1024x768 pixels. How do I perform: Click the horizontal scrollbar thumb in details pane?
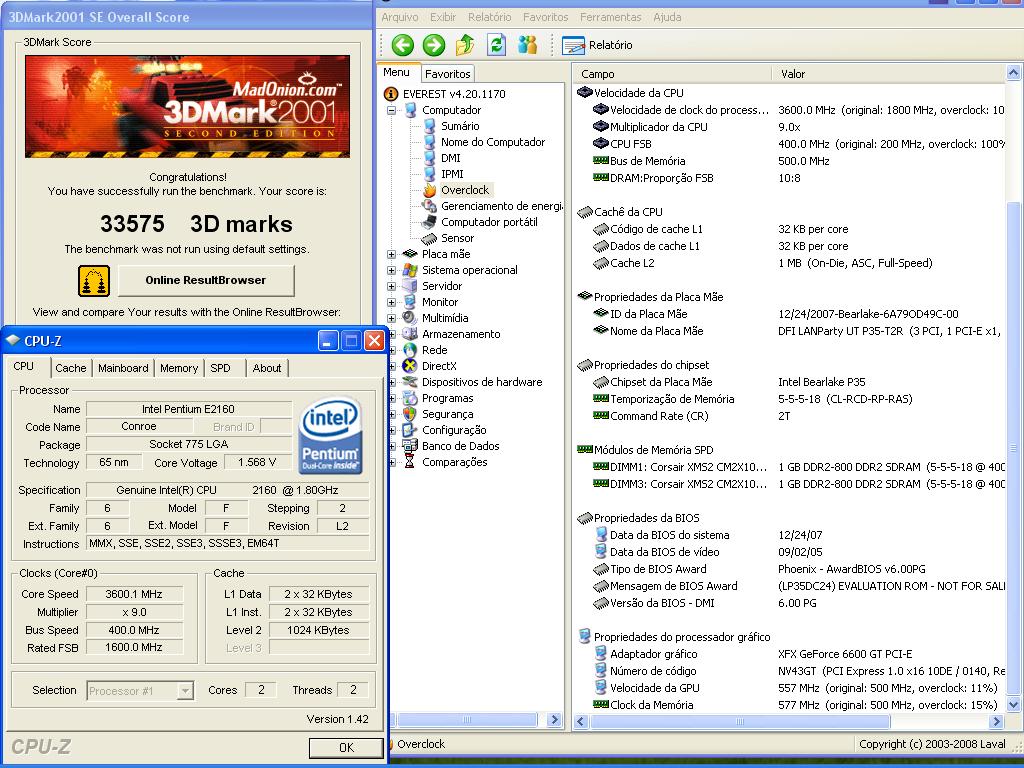tap(740, 722)
